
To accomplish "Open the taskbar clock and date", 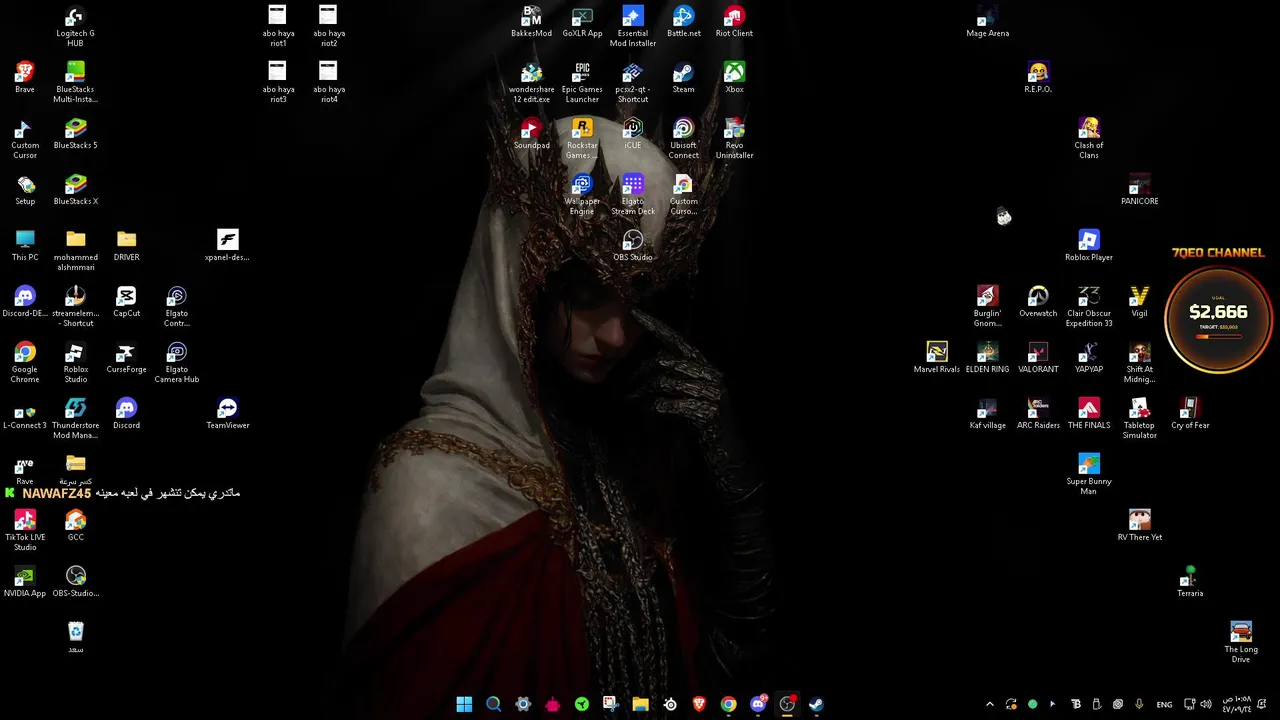I will click(x=1236, y=704).
